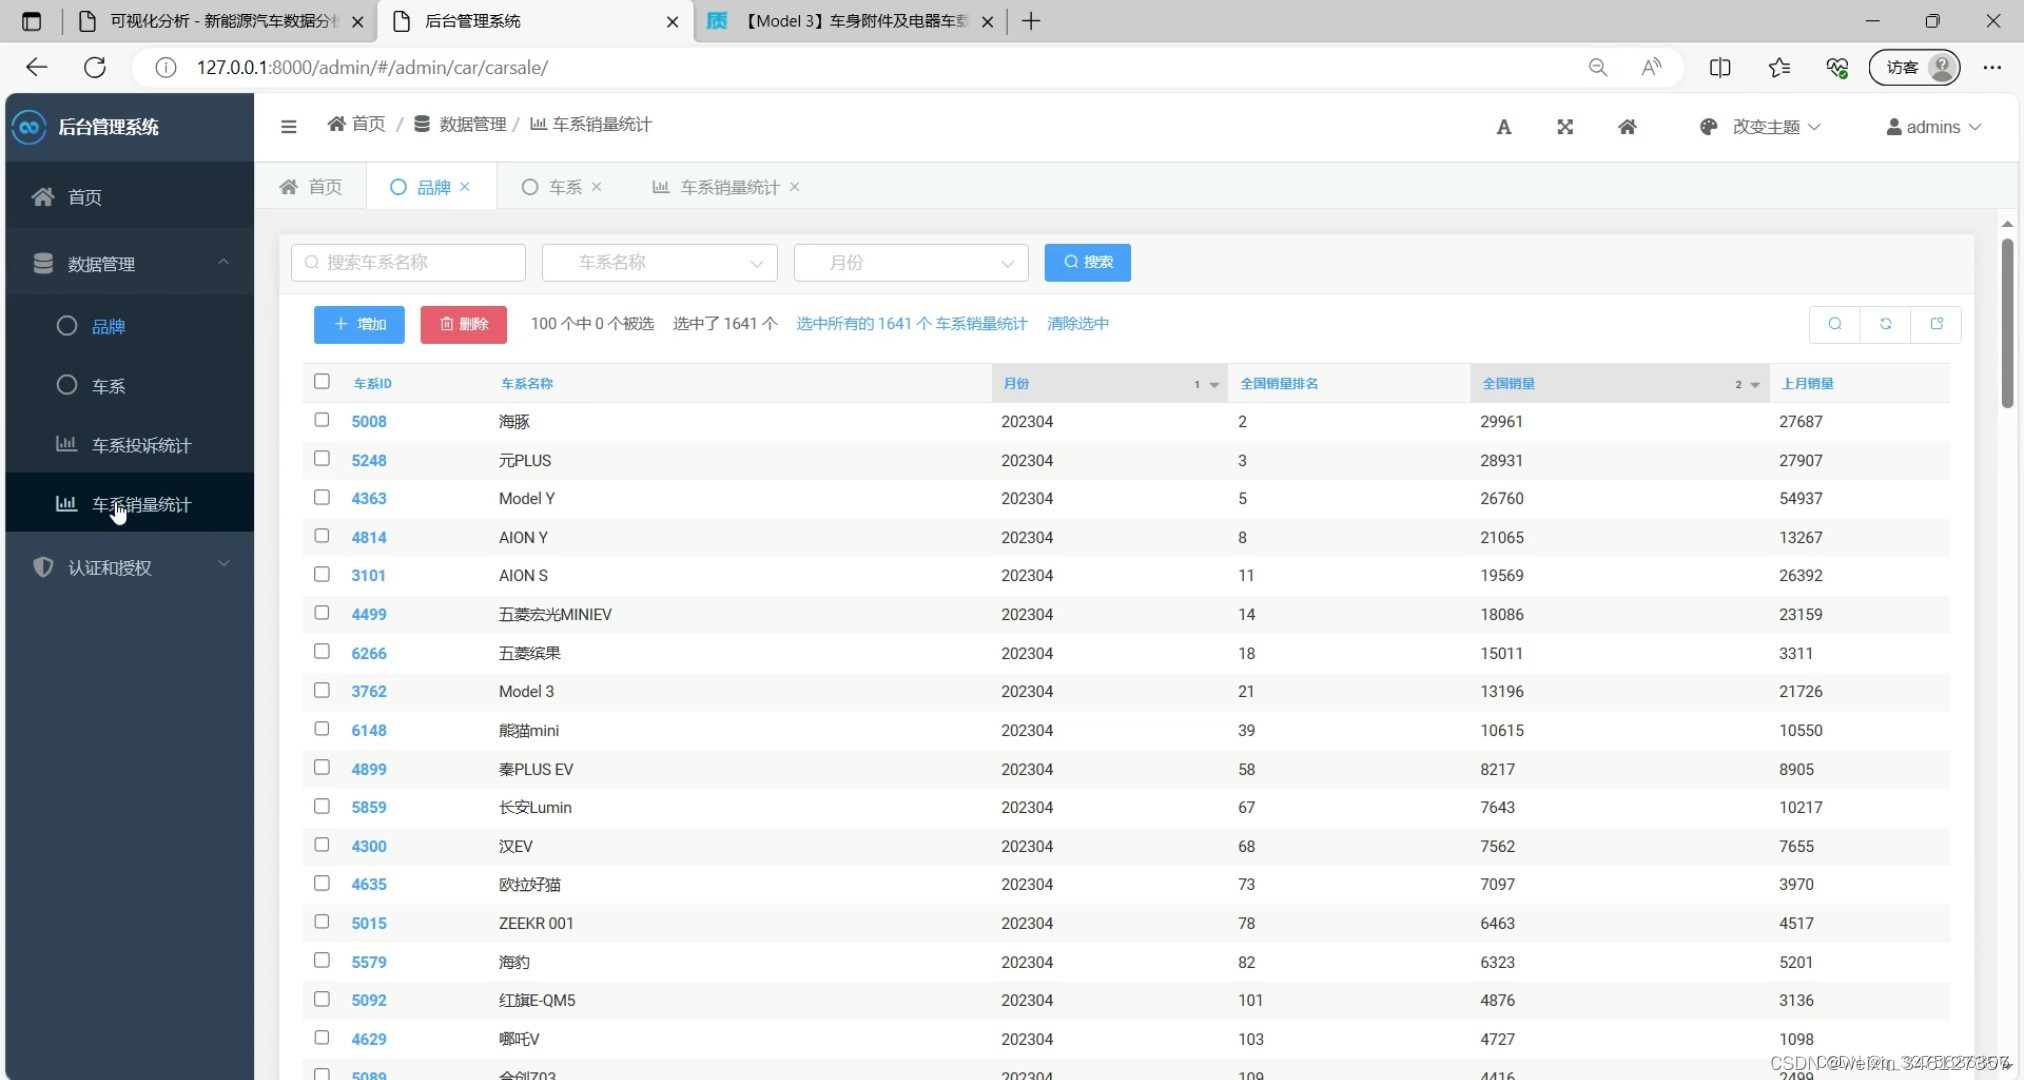Image resolution: width=2024 pixels, height=1080 pixels.
Task: Click the open-in-new-window icon above table
Action: click(x=1936, y=324)
